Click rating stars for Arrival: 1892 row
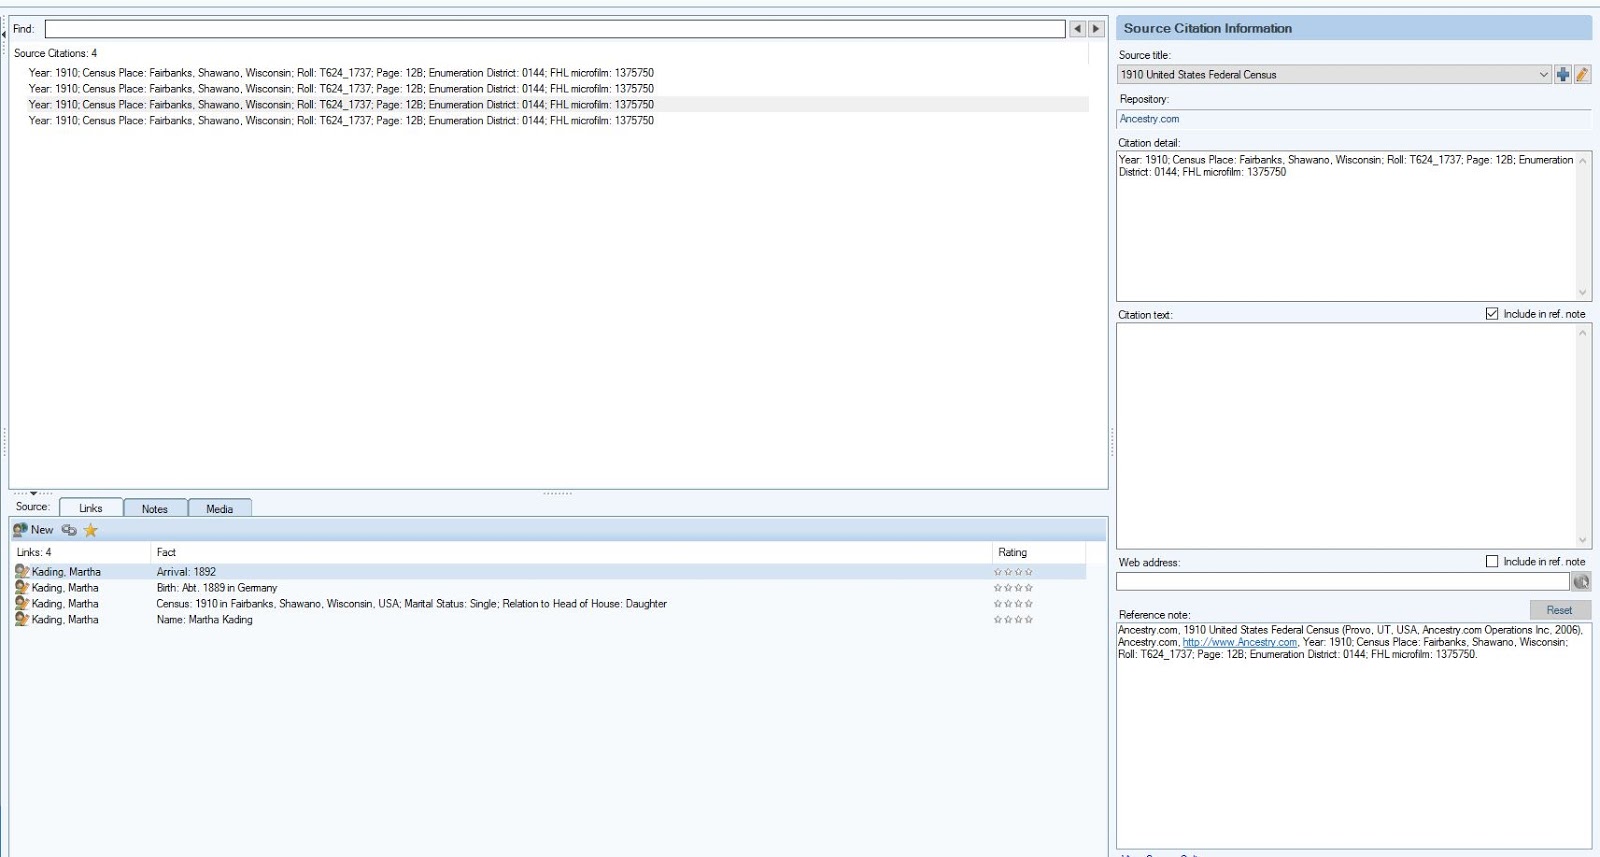The height and width of the screenshot is (857, 1600). click(x=1013, y=573)
